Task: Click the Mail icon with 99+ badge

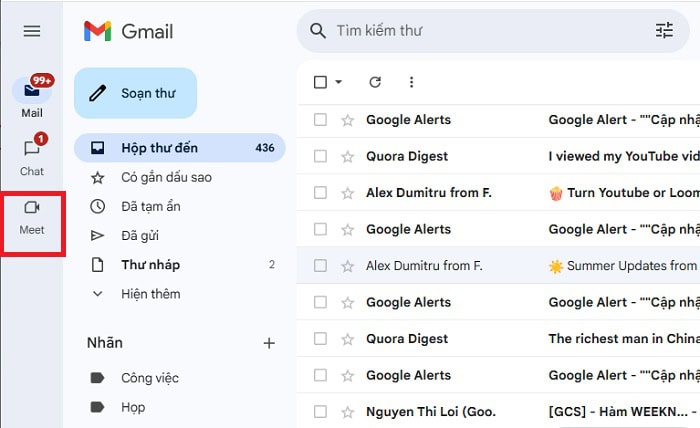Action: (x=32, y=91)
